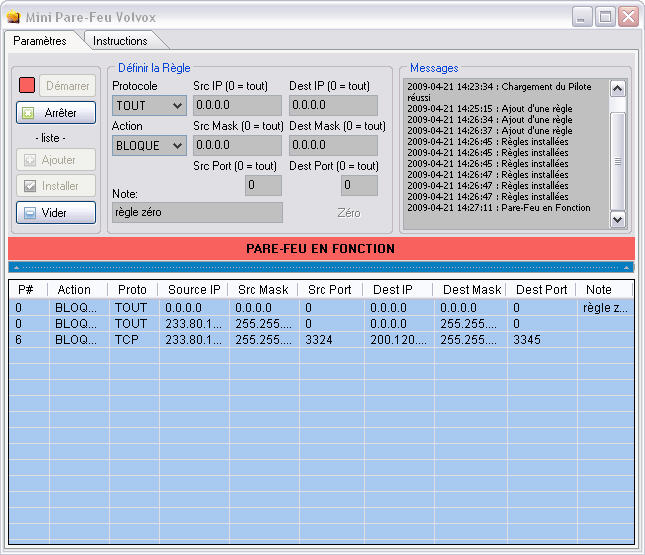Click the red status indicator square
Viewport: 645px width, 555px height.
[27, 86]
